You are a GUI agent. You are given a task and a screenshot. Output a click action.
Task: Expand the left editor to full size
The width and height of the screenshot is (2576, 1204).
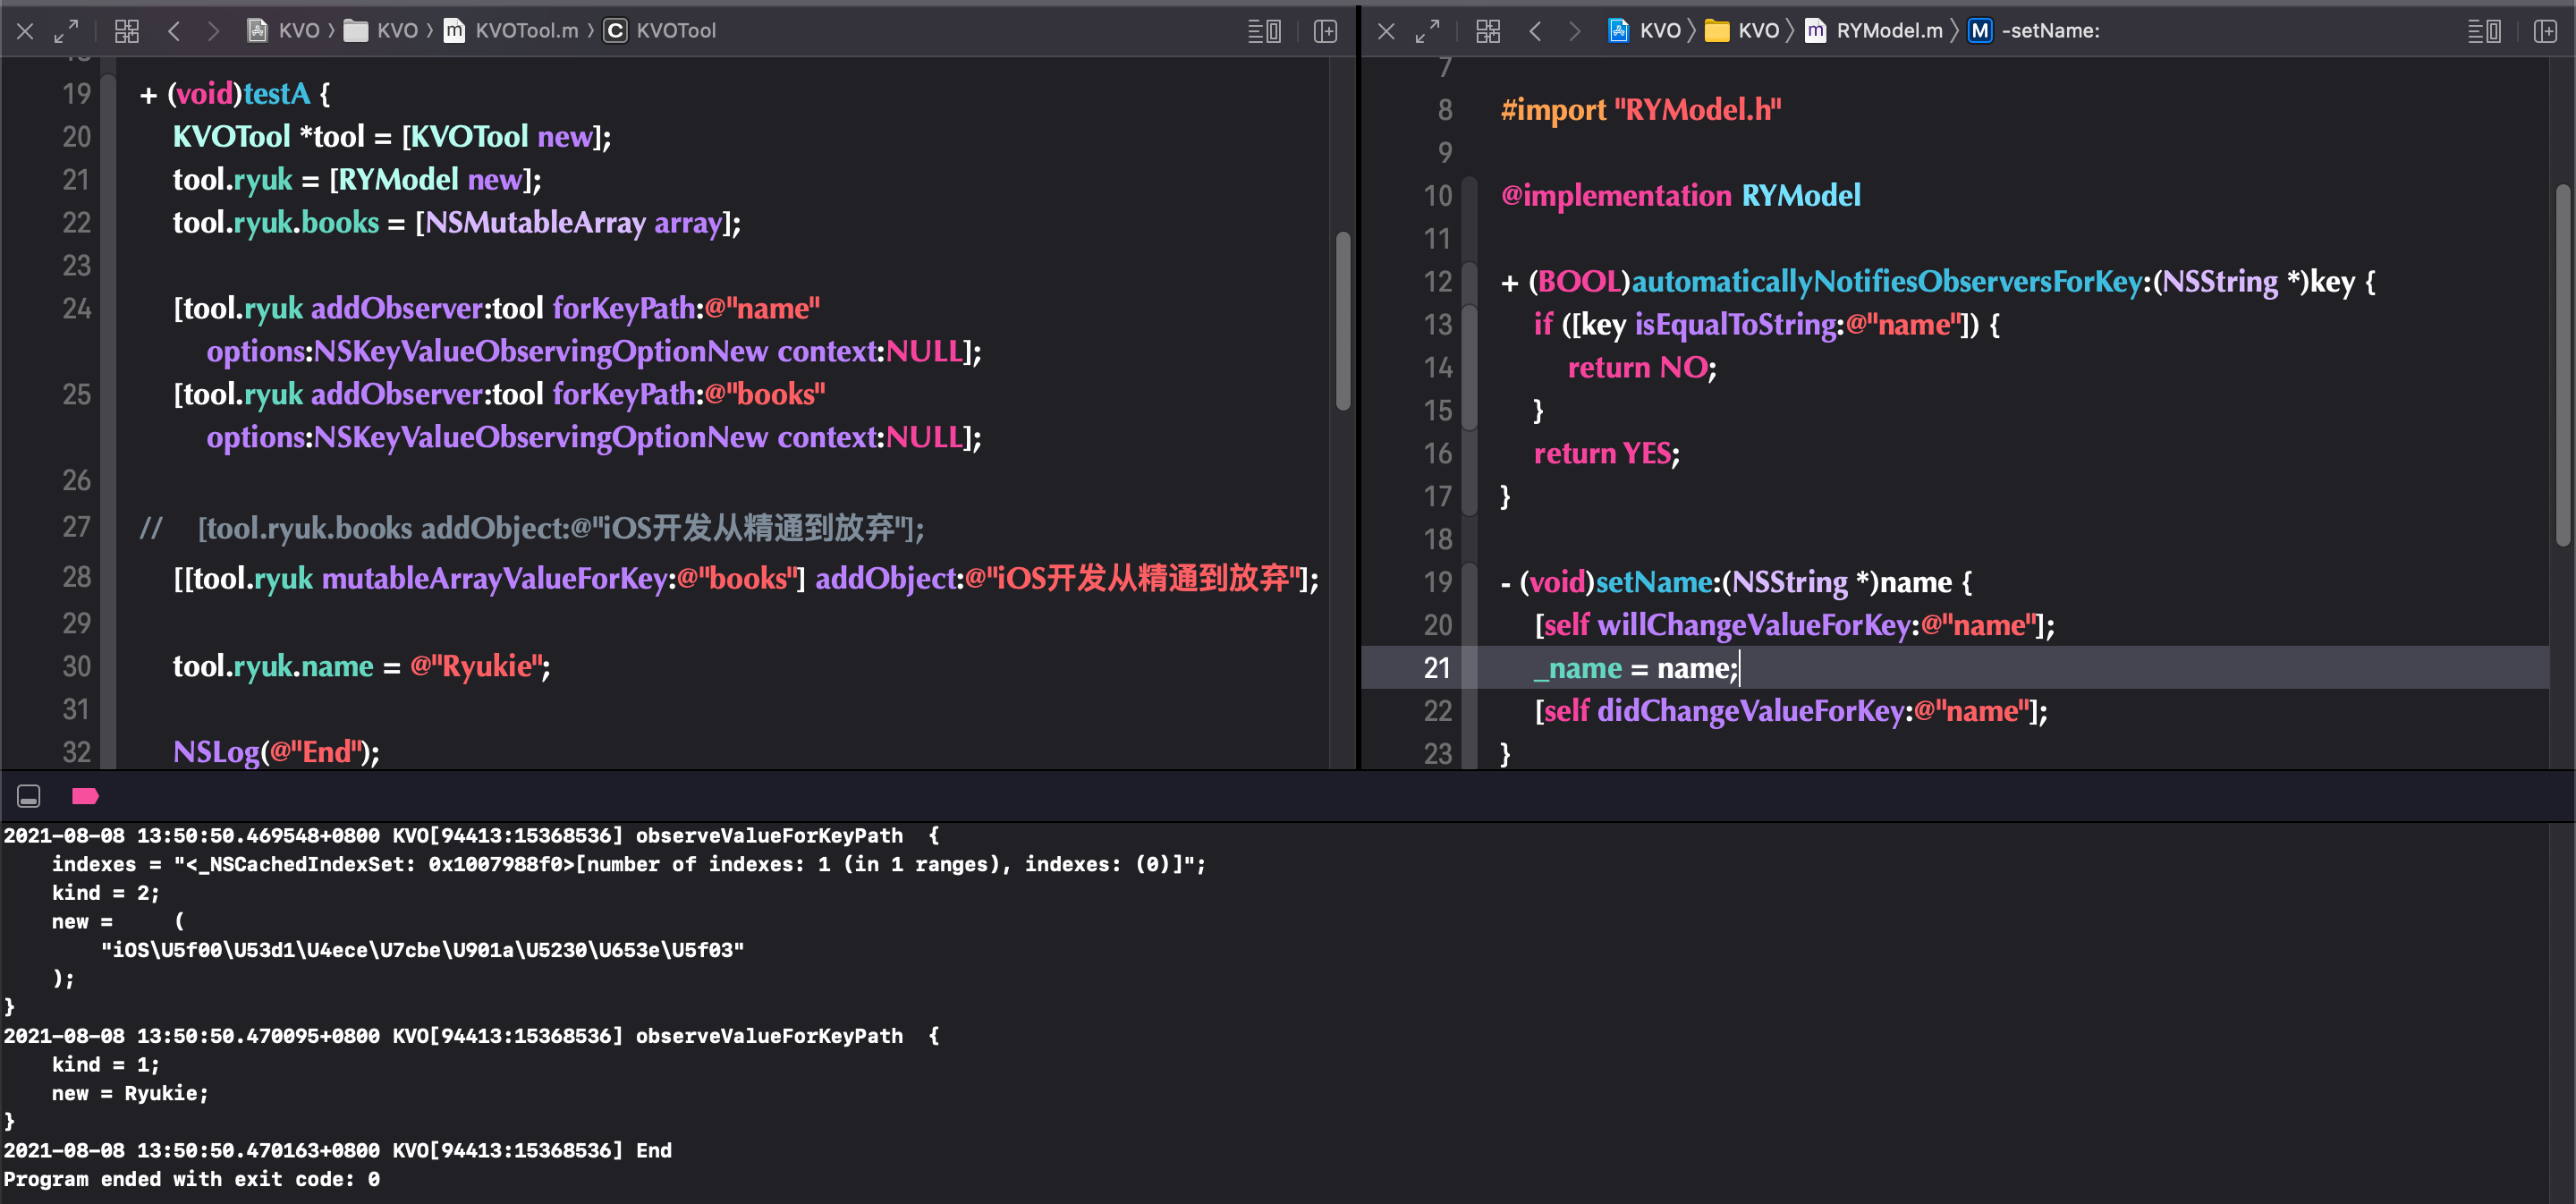[66, 31]
